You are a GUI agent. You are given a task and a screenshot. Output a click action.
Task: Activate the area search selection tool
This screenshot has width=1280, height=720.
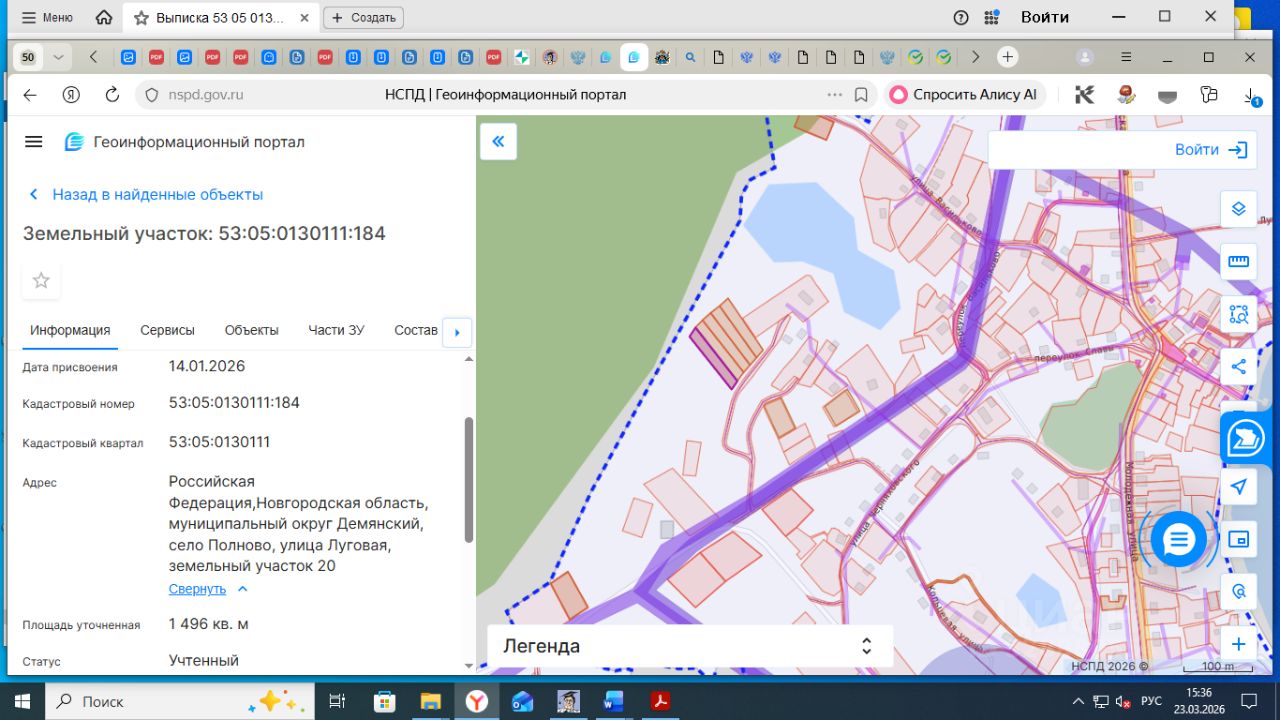(x=1238, y=314)
